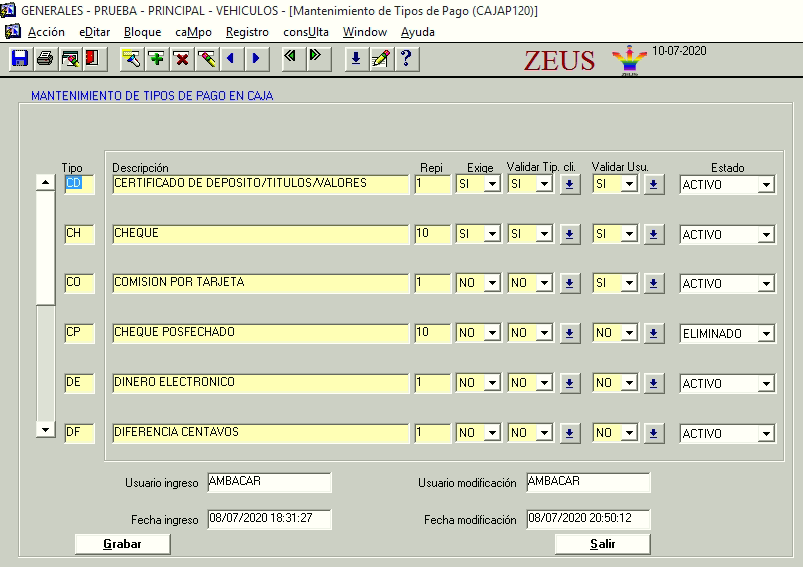Image resolution: width=803 pixels, height=567 pixels.
Task: Open list of values for CHEQUE Validar Tip. cli.
Action: pyautogui.click(x=569, y=234)
